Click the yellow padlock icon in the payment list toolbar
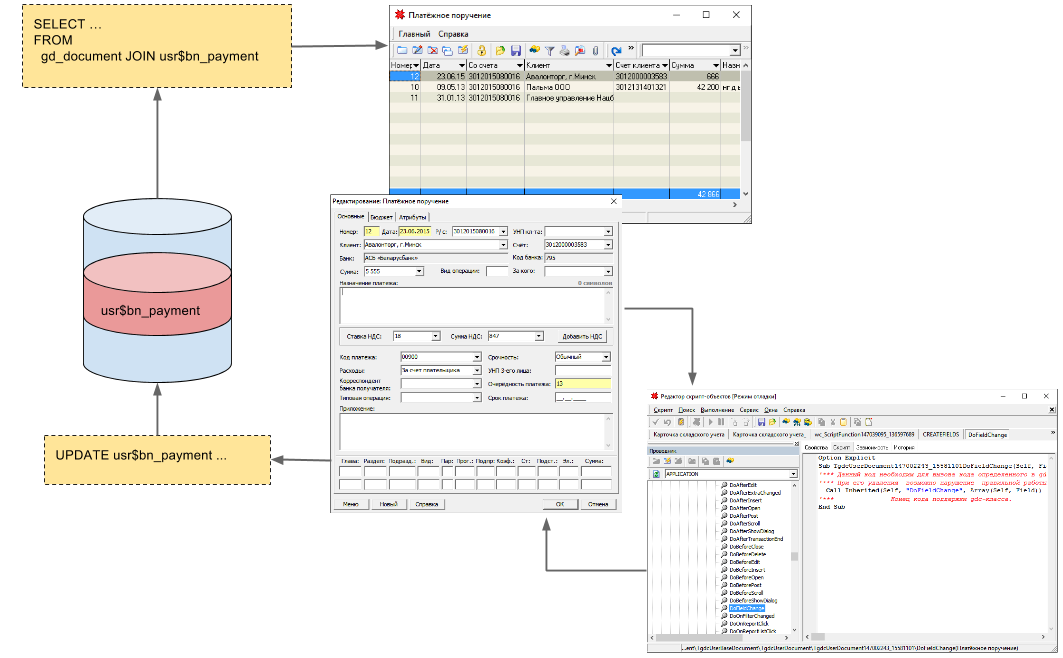The image size is (1063, 658). pyautogui.click(x=481, y=51)
